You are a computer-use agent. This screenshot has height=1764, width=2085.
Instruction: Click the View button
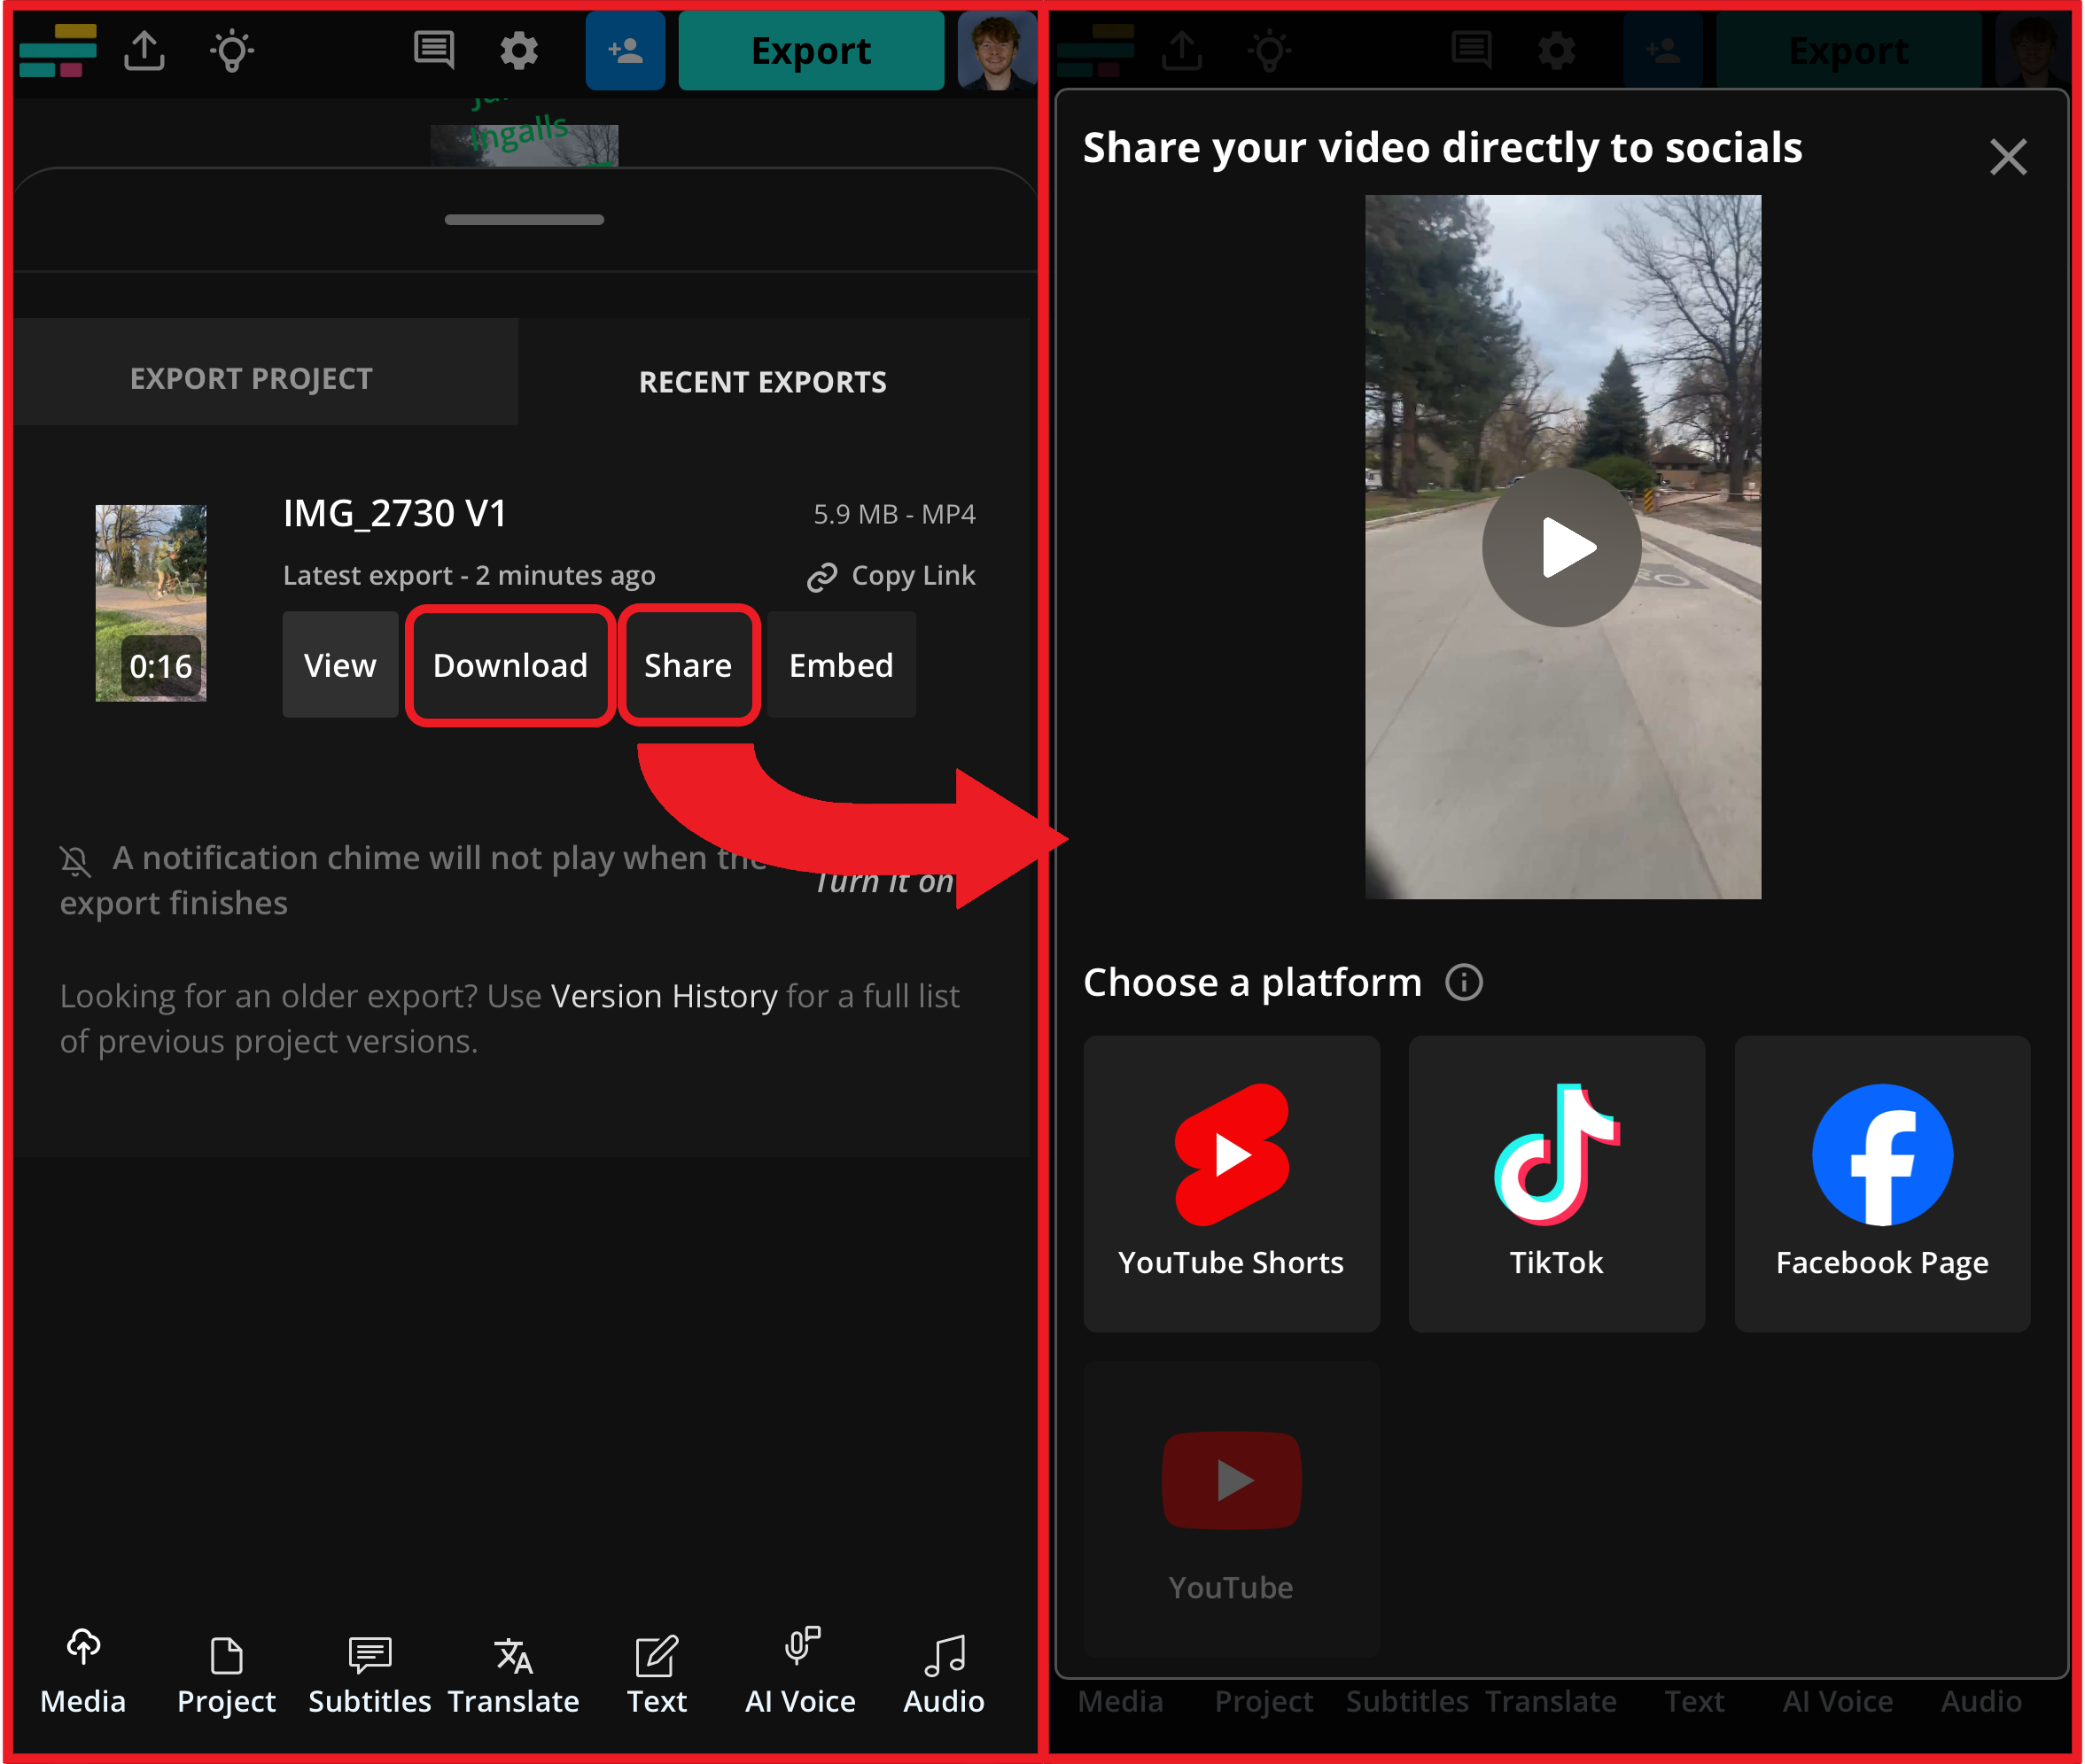tap(340, 665)
